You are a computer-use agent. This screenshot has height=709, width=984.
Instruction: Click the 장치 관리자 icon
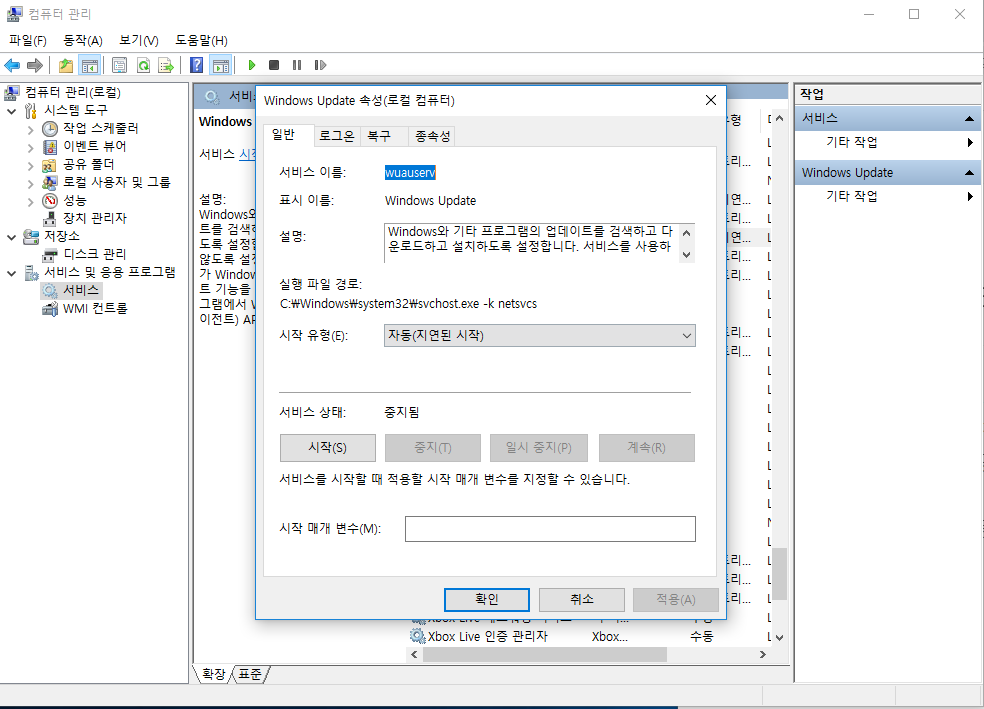tap(50, 219)
